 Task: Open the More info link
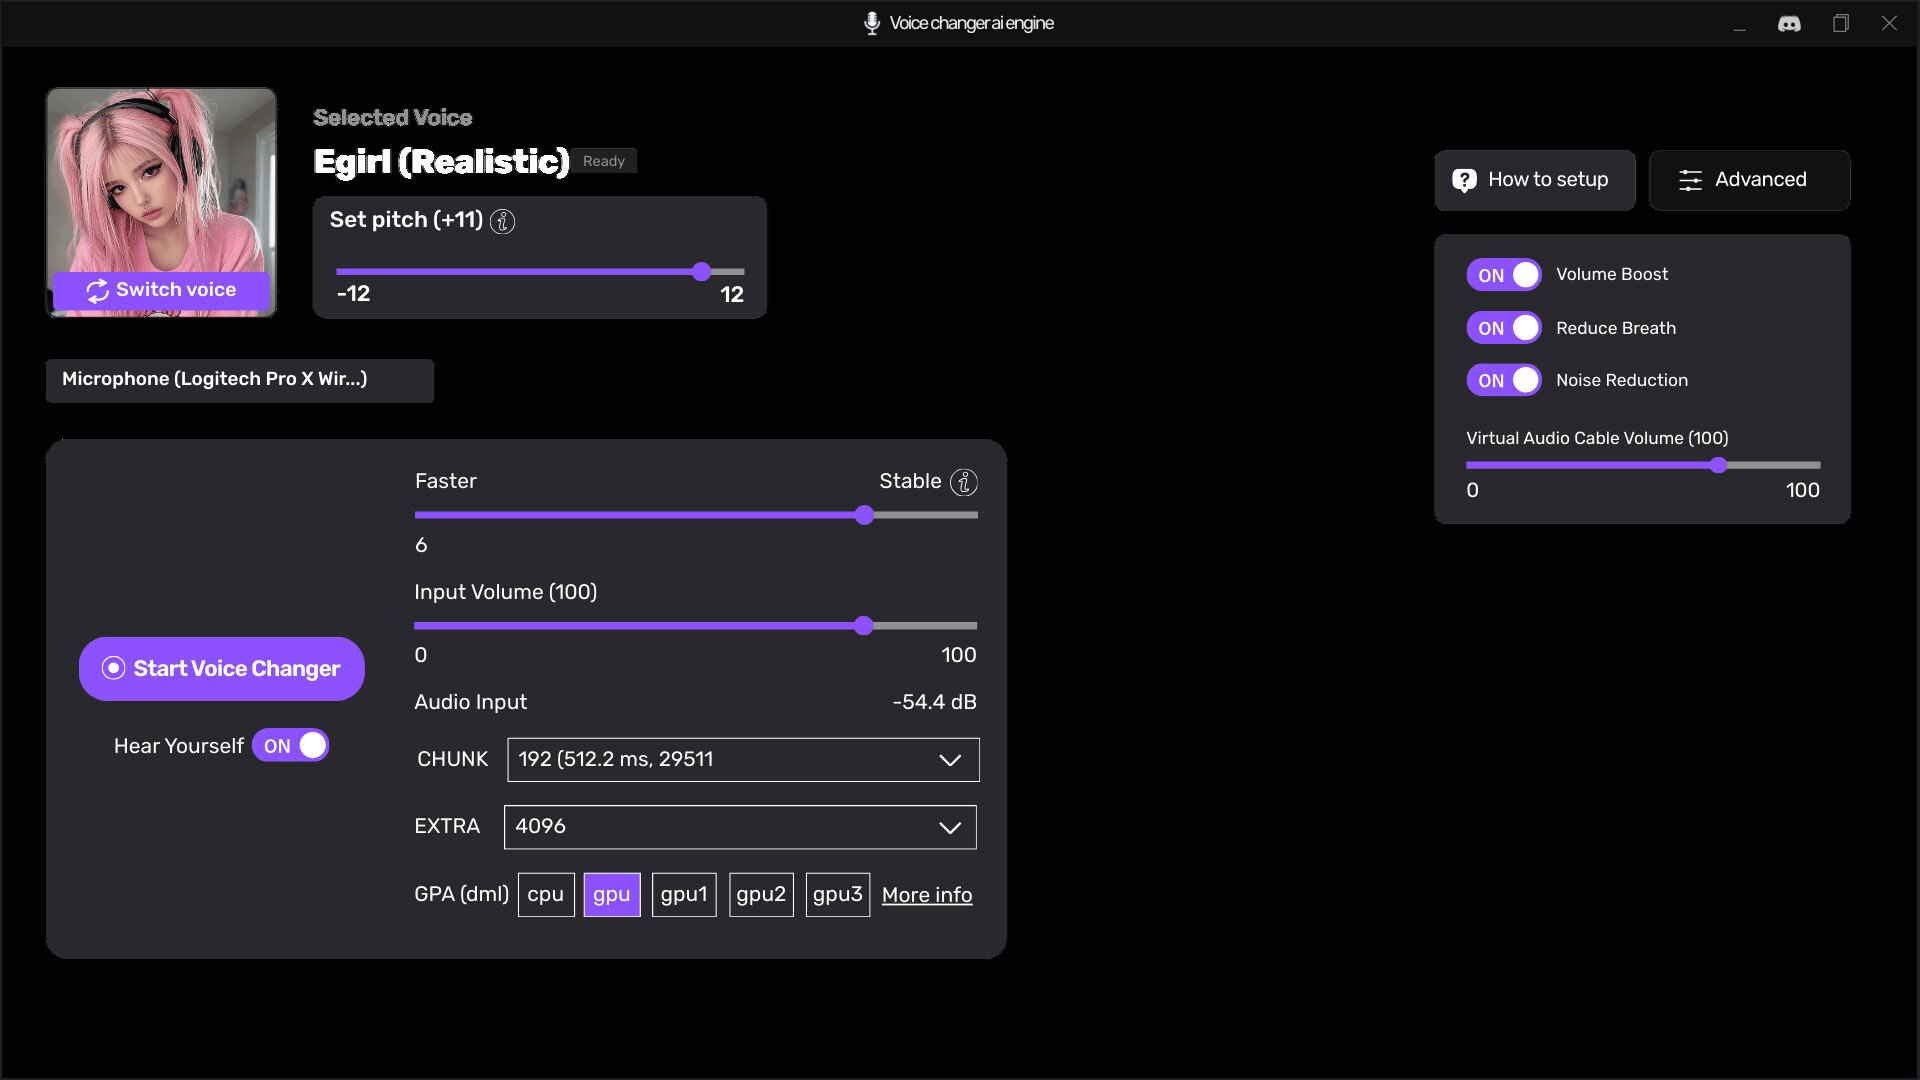927,895
